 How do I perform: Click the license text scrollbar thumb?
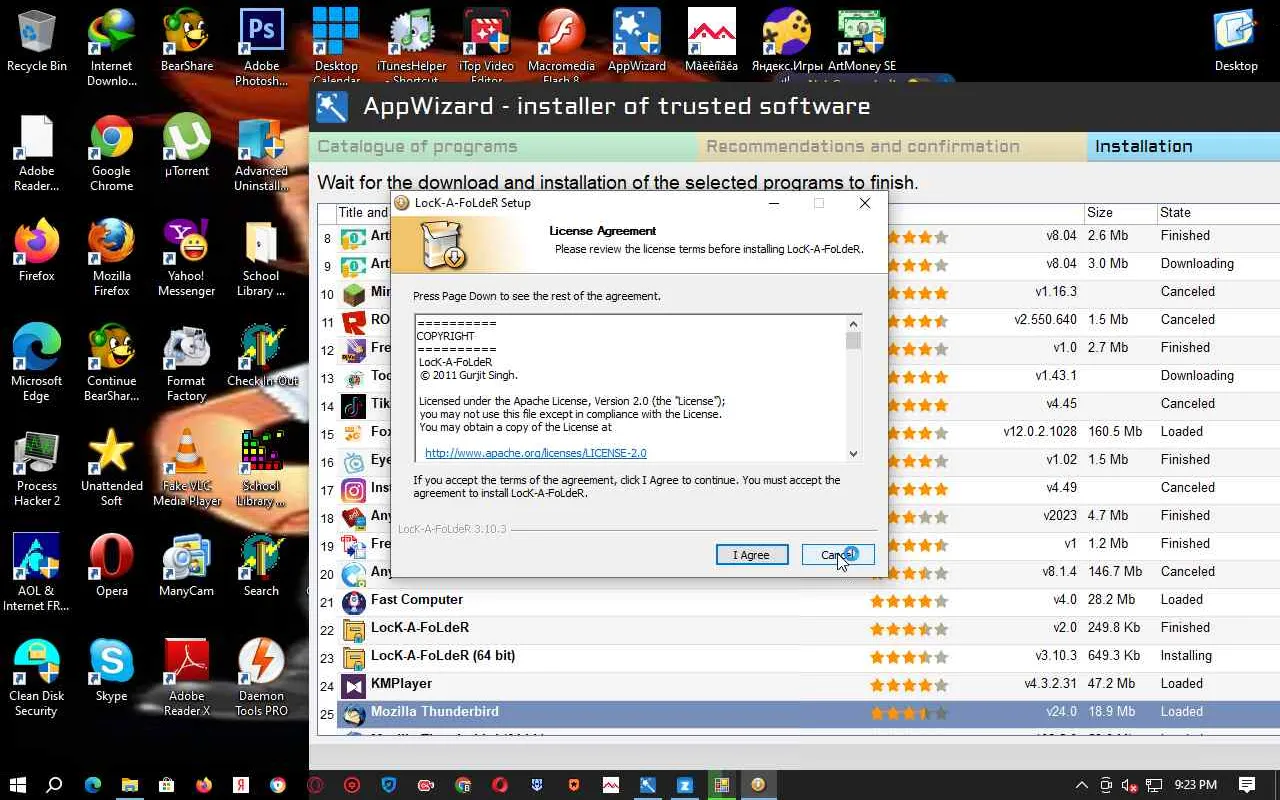(x=853, y=340)
